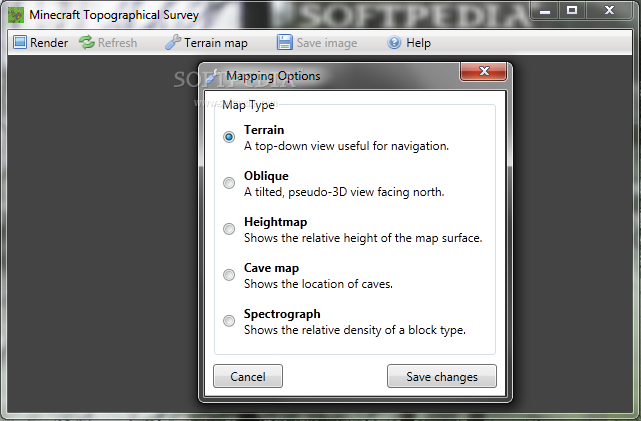Click the Save changes button
The width and height of the screenshot is (641, 421).
click(442, 376)
